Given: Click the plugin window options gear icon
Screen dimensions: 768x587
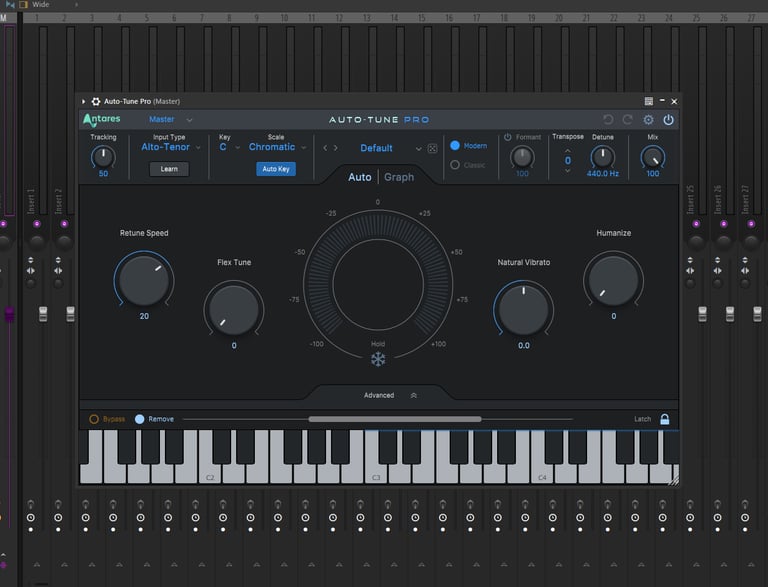Looking at the screenshot, I should click(x=96, y=101).
